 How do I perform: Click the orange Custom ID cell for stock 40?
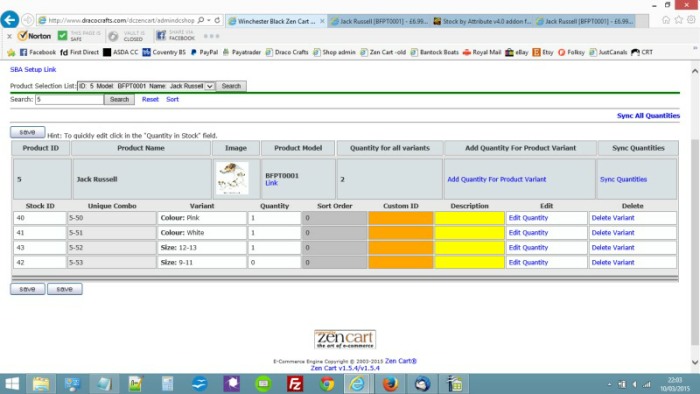pos(400,218)
